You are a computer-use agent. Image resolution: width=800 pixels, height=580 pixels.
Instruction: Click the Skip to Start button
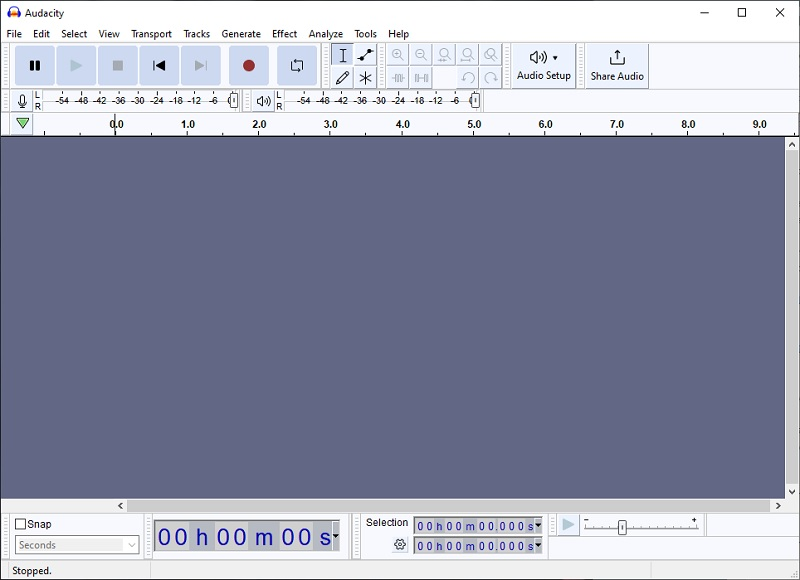click(158, 64)
